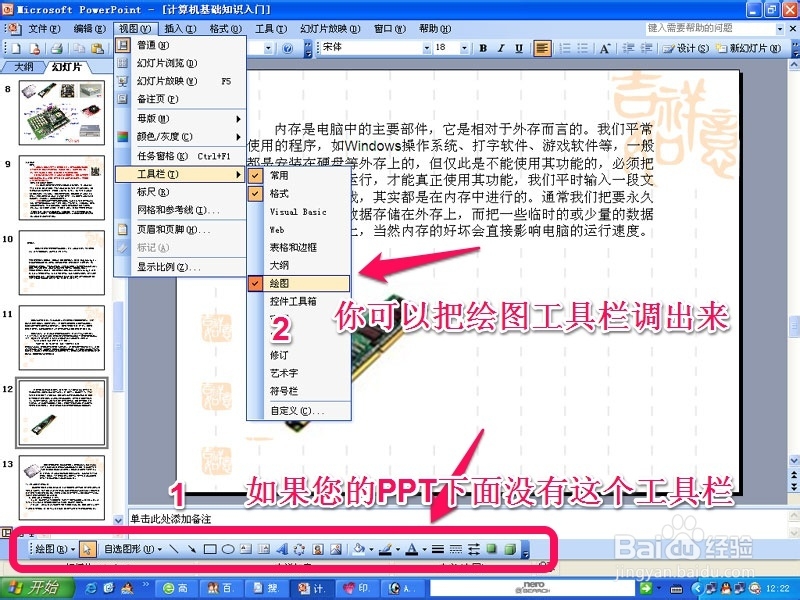The width and height of the screenshot is (800, 600).
Task: Choose 幻灯片浏览 in the view menu
Action: tap(180, 63)
